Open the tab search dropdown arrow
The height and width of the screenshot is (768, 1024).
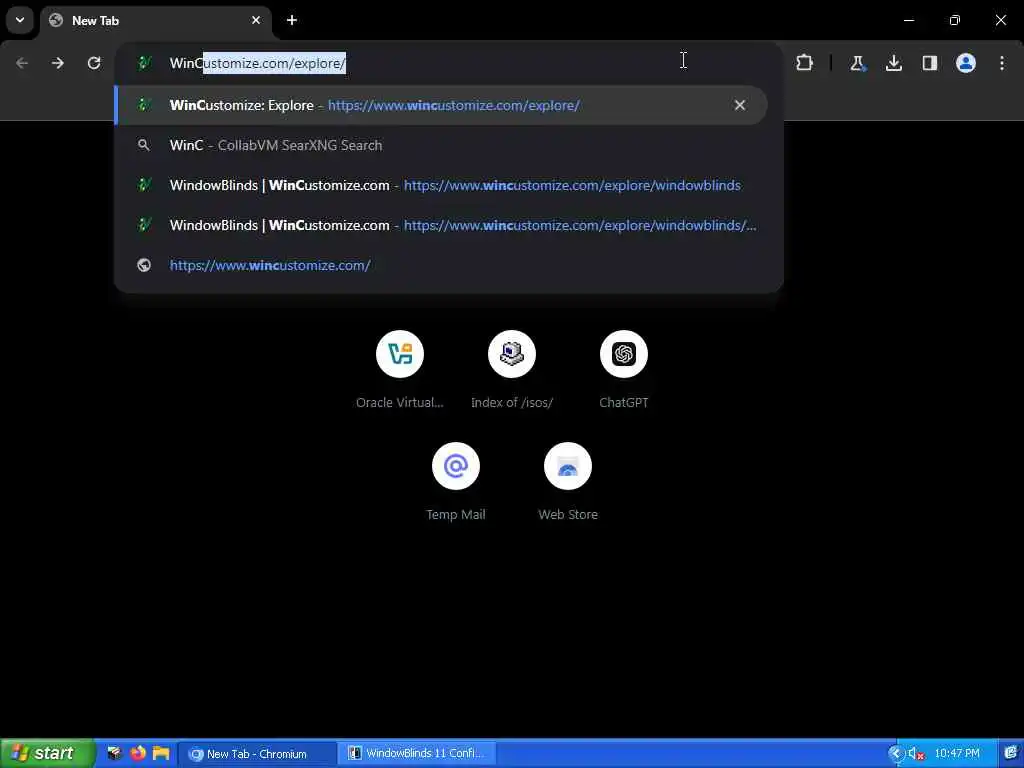(x=20, y=20)
